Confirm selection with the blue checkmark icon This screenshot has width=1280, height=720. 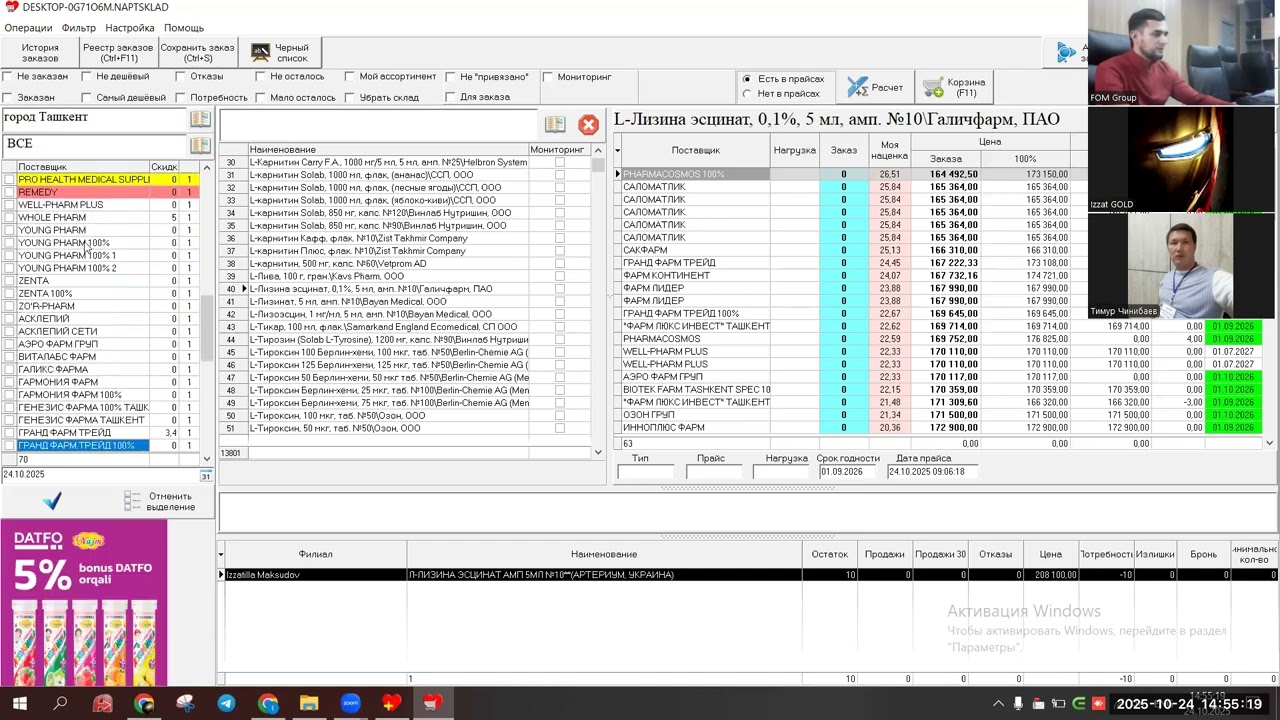point(52,500)
